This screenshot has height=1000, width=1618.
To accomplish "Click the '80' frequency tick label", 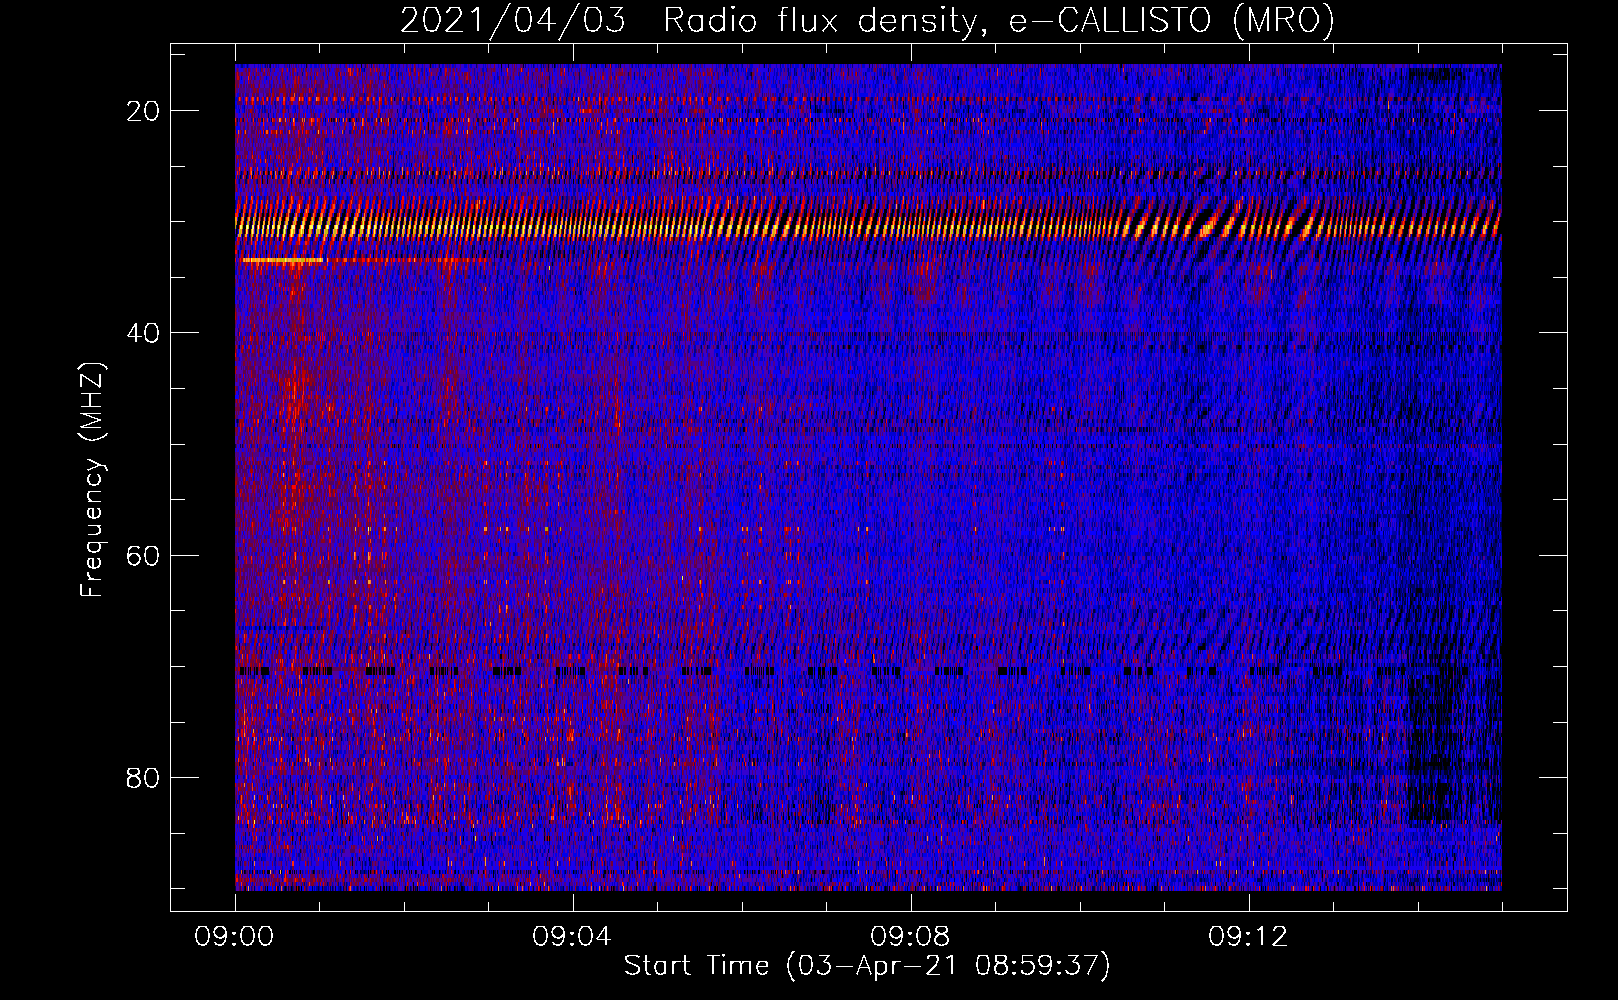I will [143, 777].
